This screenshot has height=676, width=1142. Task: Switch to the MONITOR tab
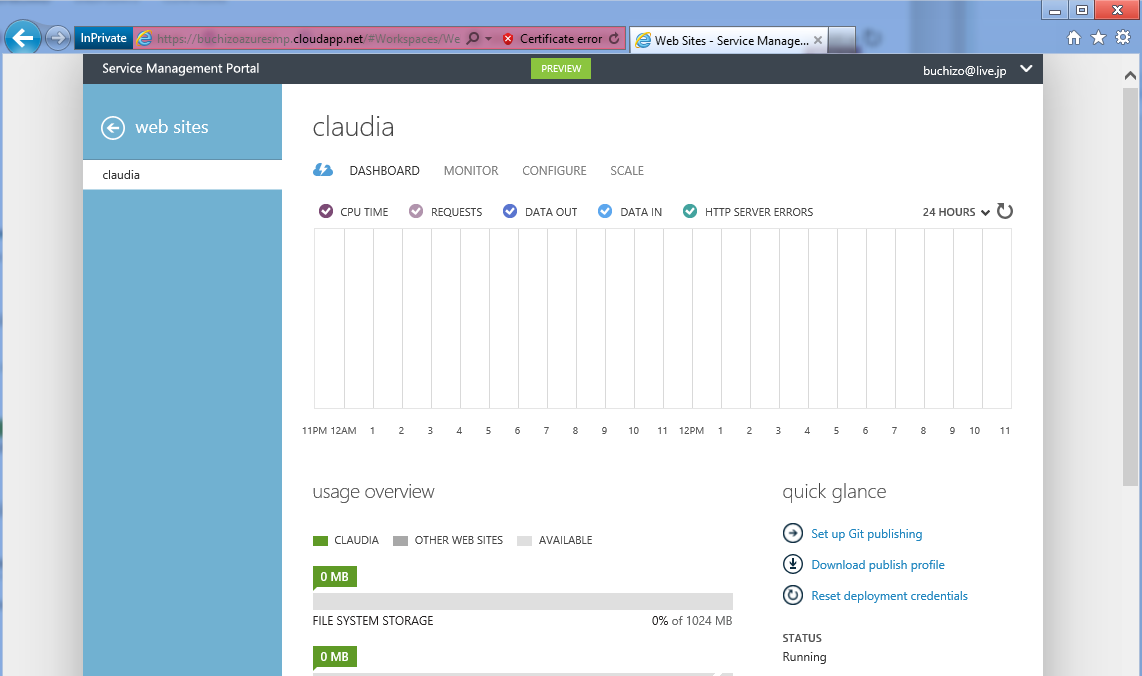(471, 170)
